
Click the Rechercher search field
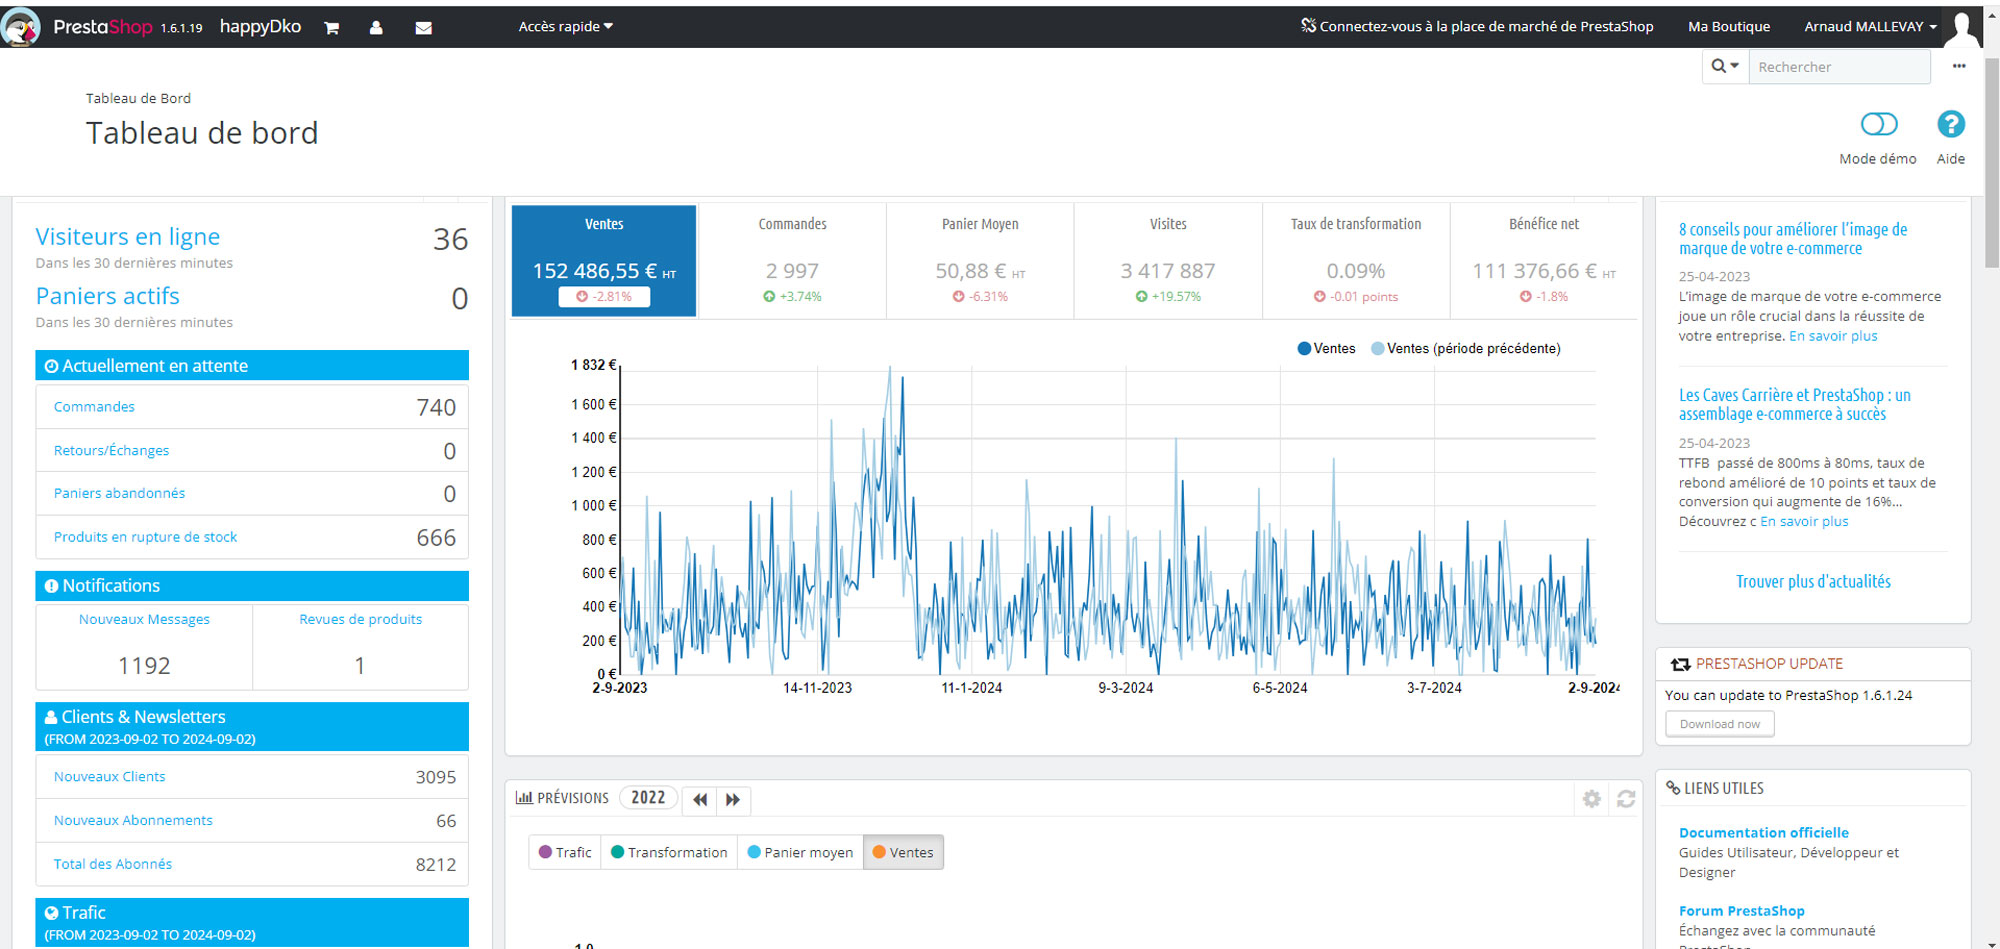click(1839, 66)
